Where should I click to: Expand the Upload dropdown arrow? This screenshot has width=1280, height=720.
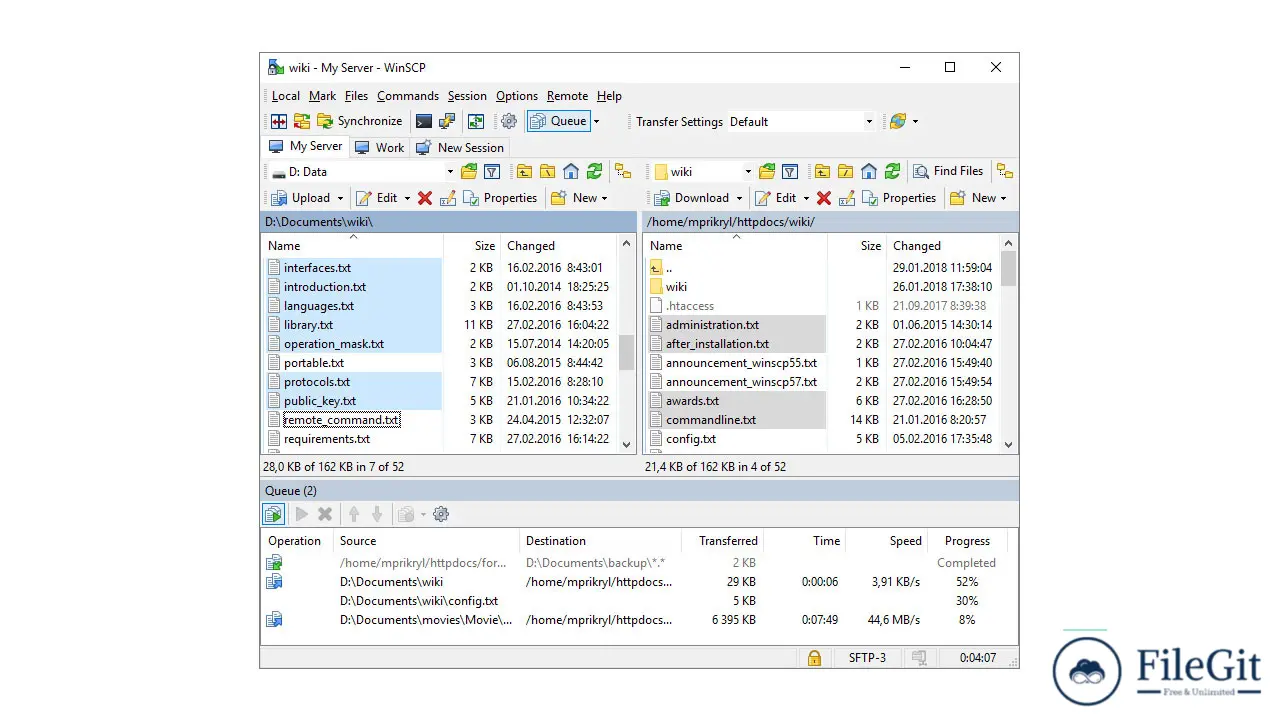341,198
